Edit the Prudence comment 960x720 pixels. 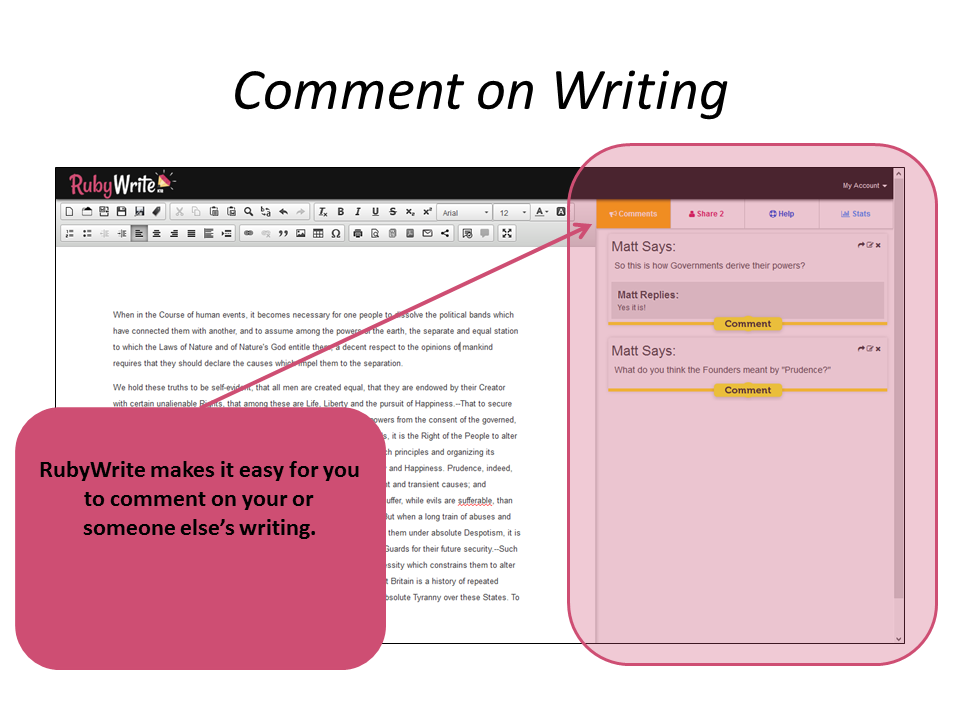click(x=869, y=348)
